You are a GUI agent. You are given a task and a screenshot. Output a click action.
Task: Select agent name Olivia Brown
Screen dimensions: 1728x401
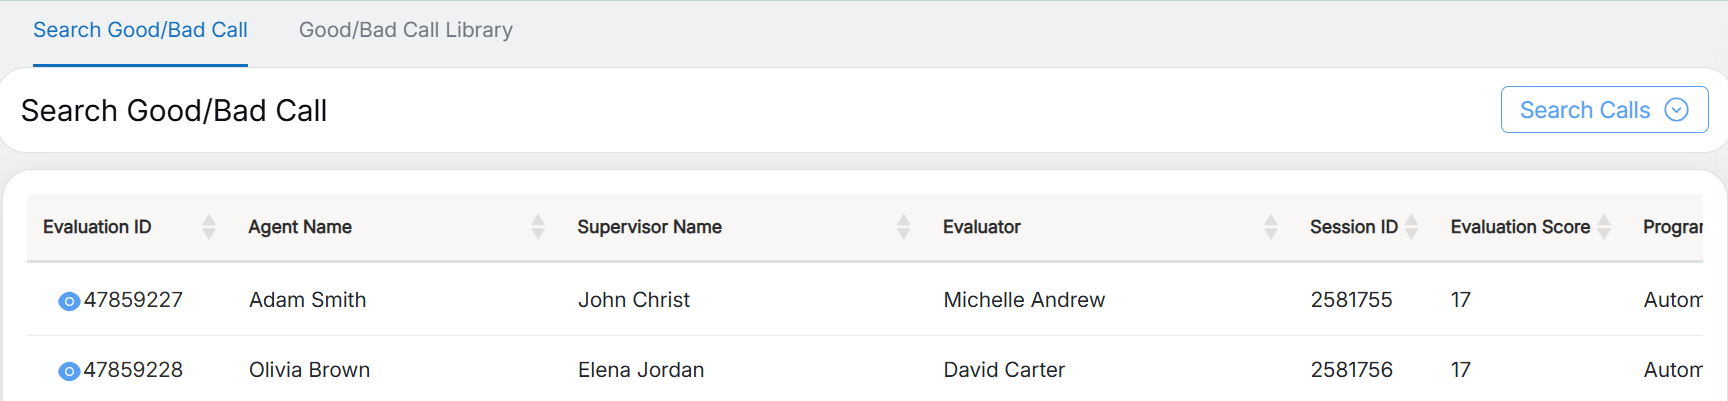[x=310, y=370]
